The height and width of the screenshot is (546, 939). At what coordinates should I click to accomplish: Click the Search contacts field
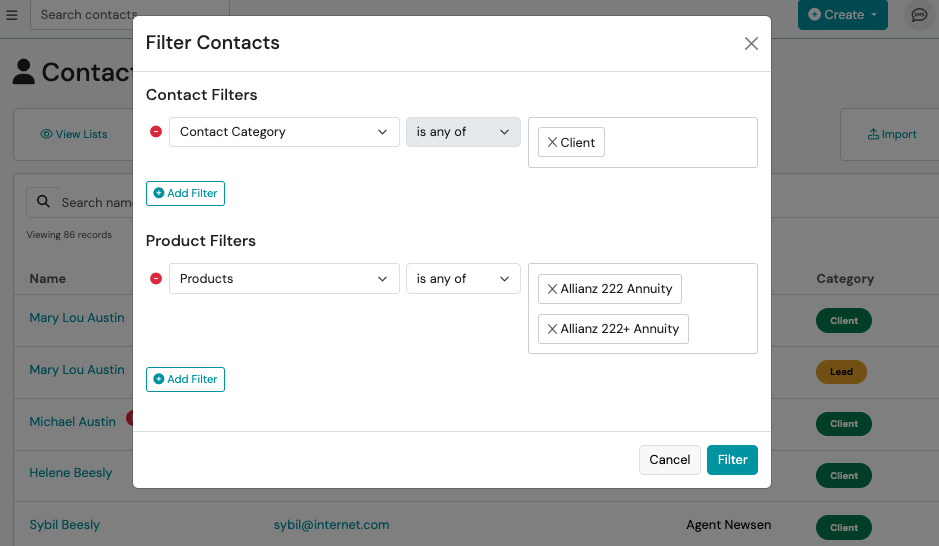(x=129, y=15)
